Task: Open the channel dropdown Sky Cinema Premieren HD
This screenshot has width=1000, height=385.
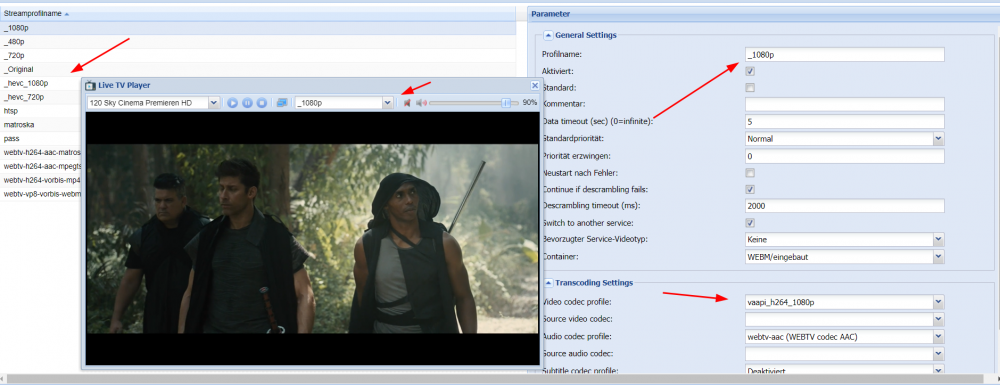Action: click(214, 103)
